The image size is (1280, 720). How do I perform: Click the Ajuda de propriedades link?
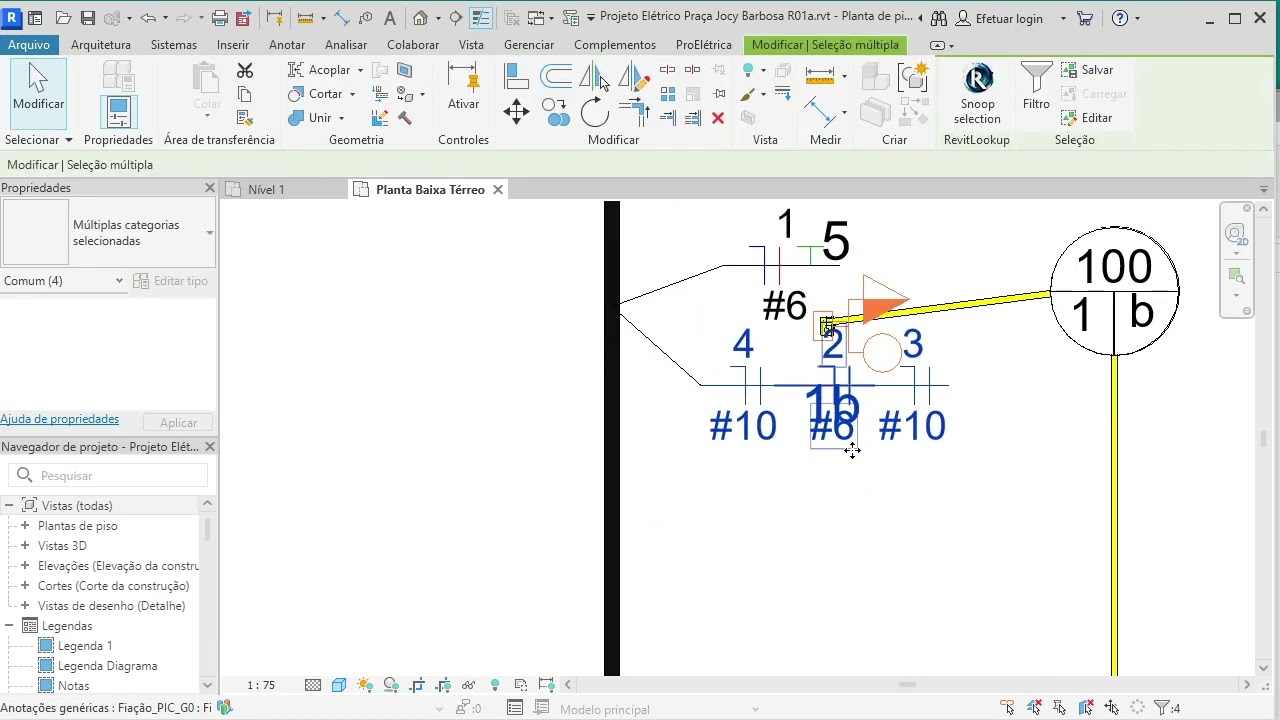click(60, 419)
